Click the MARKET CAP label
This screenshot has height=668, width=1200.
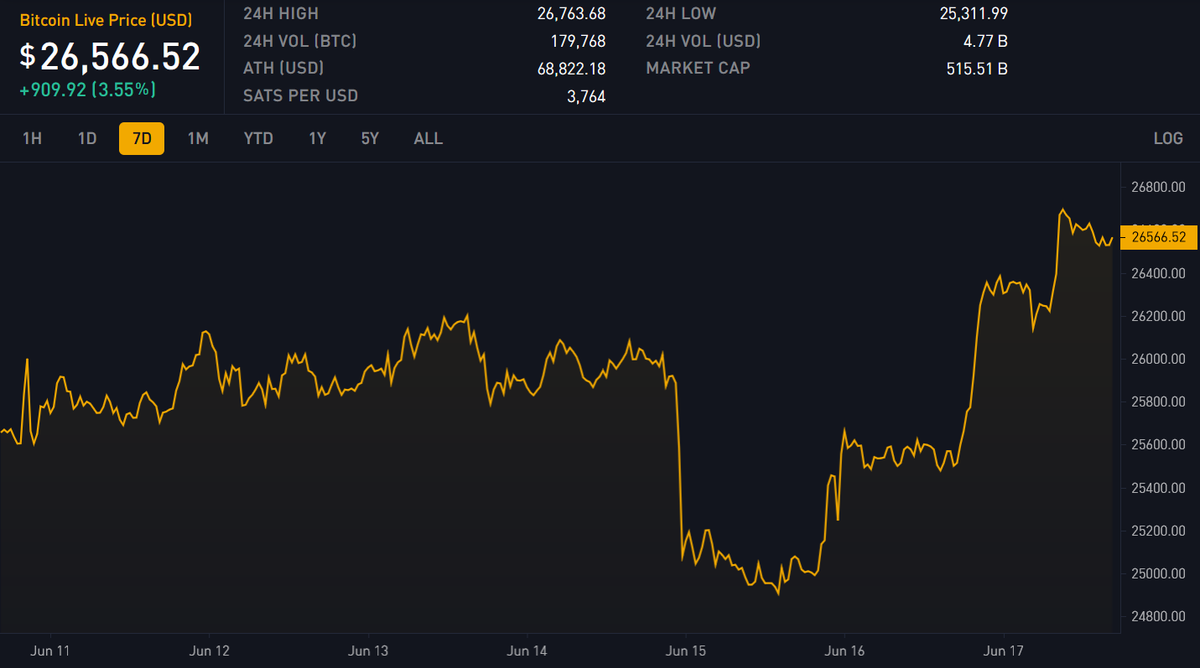pos(697,68)
